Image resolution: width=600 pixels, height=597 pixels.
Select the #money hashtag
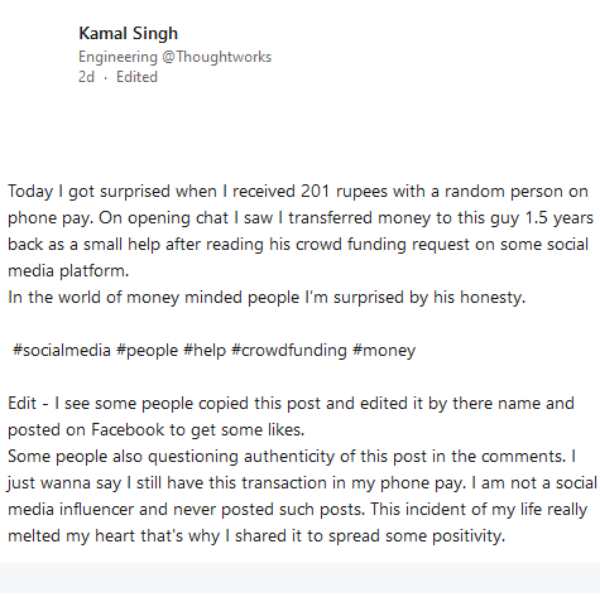383,351
